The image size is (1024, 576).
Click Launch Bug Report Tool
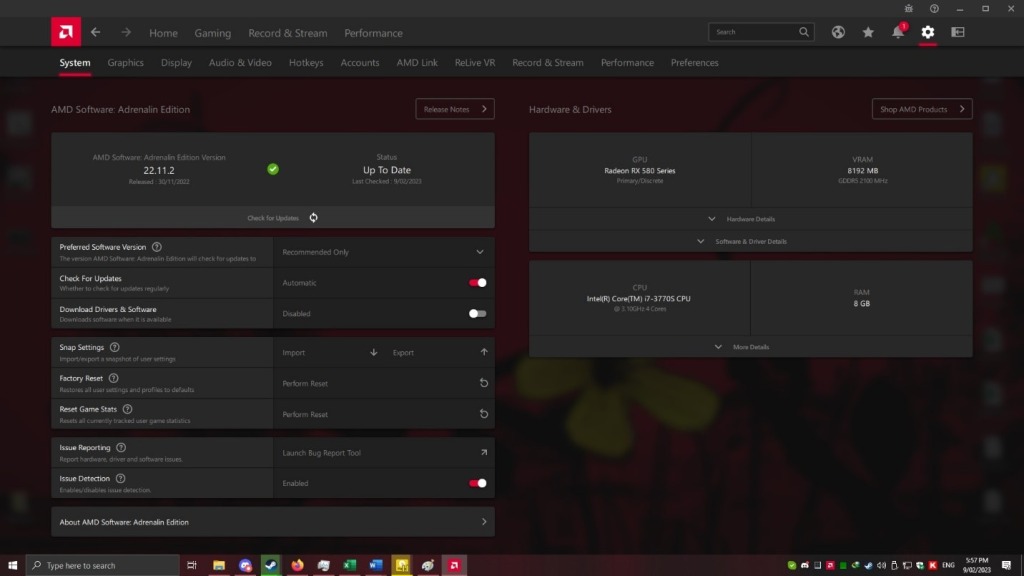(383, 452)
